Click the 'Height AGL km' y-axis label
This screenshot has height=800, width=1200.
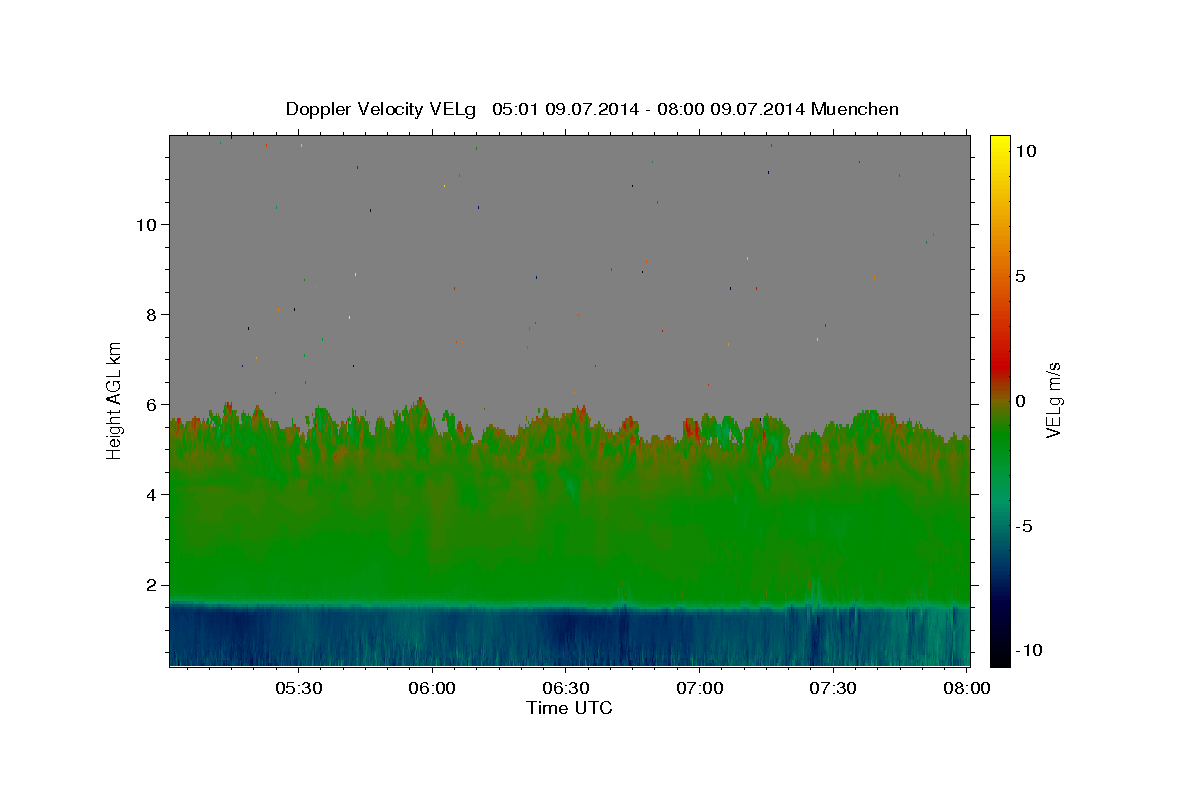(x=115, y=400)
